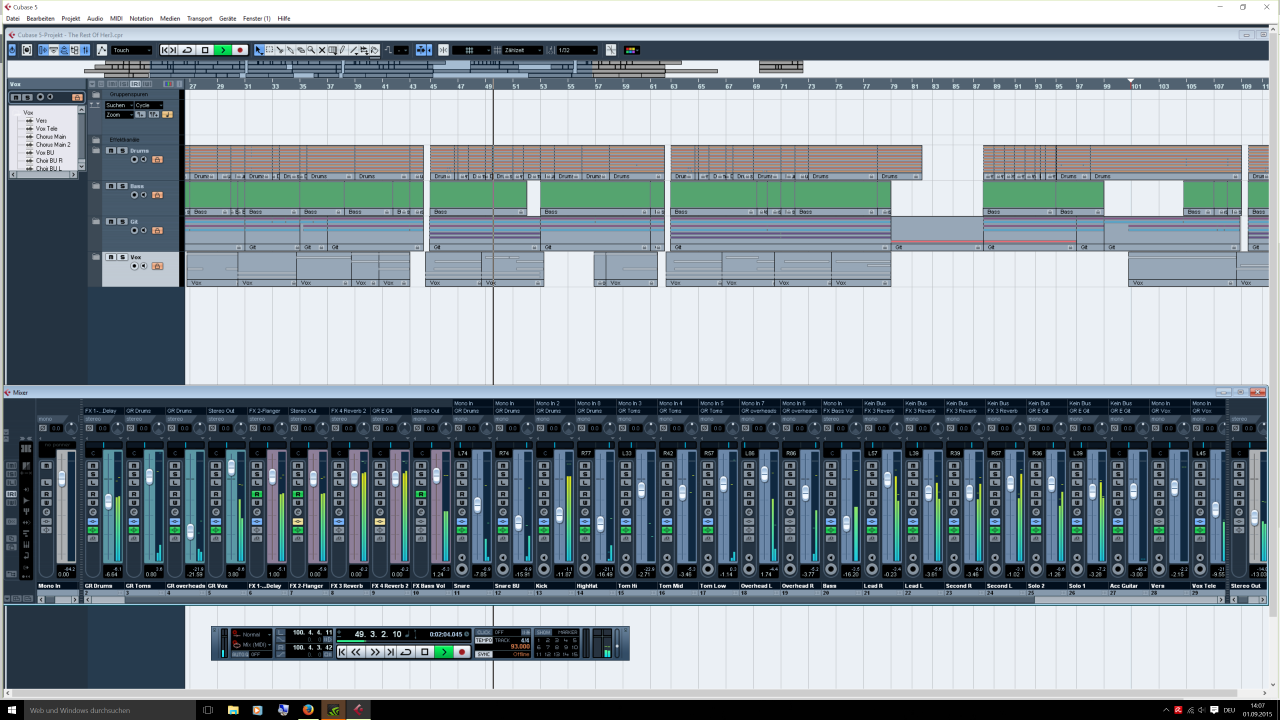Open the Projekt menu

[71, 18]
